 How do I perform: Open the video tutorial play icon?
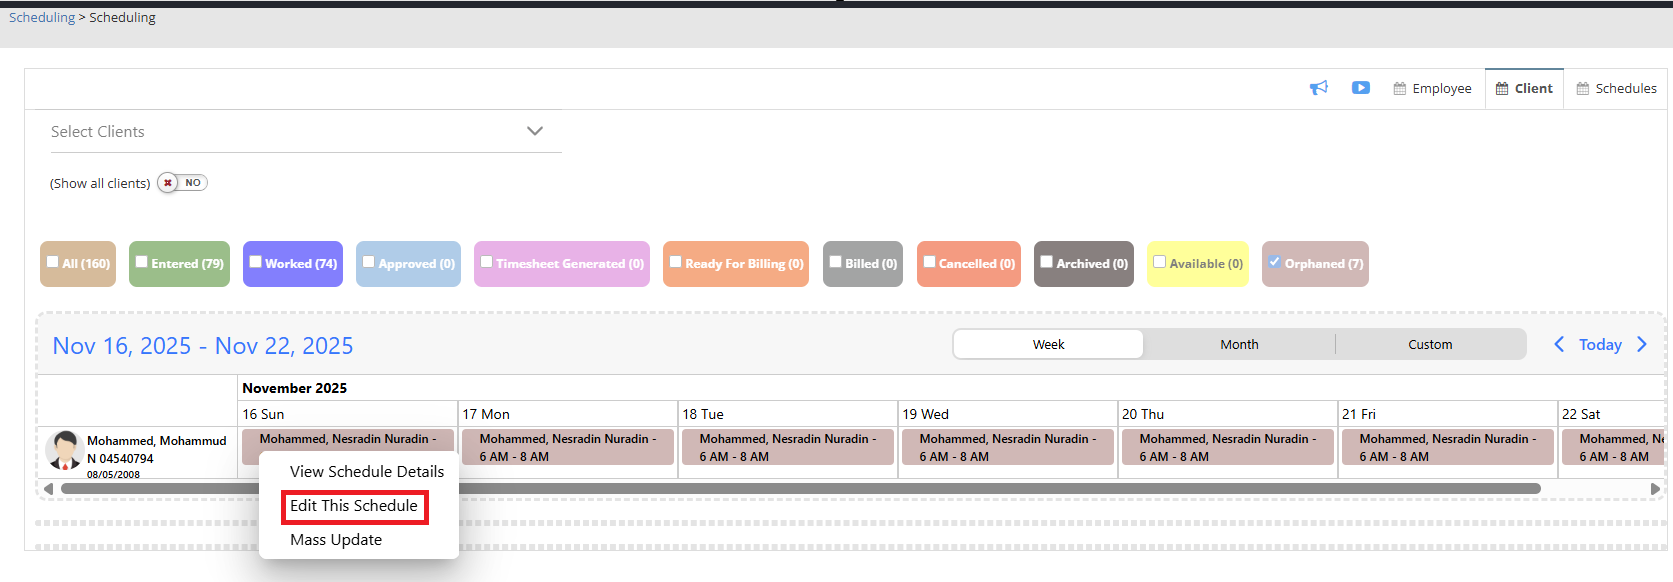(1360, 88)
